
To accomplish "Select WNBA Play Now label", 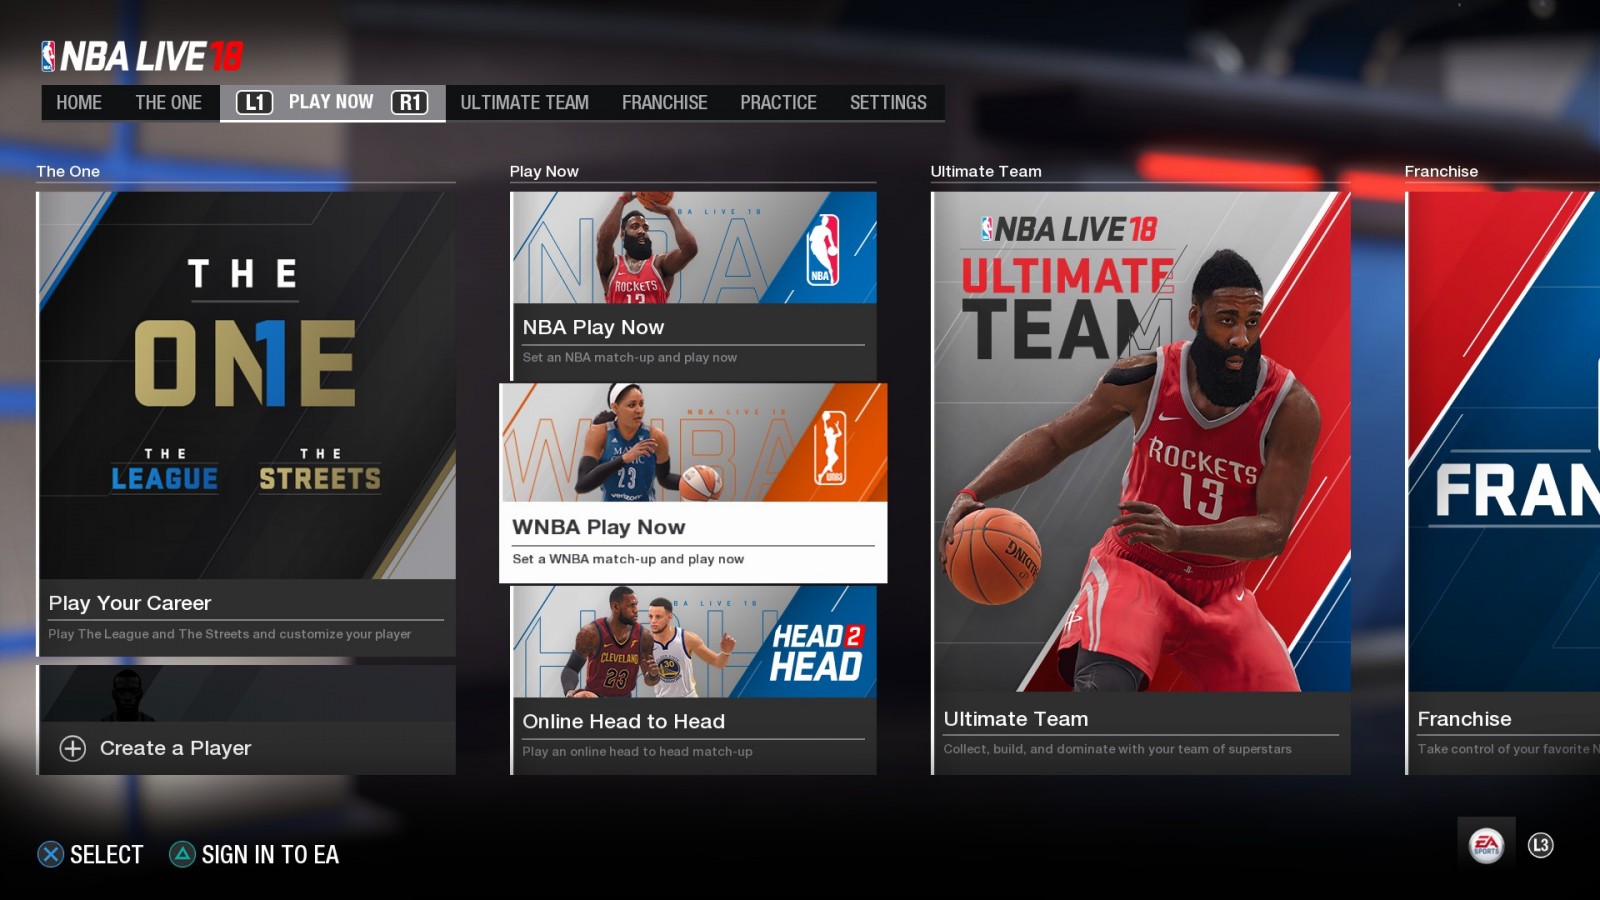I will 598,527.
